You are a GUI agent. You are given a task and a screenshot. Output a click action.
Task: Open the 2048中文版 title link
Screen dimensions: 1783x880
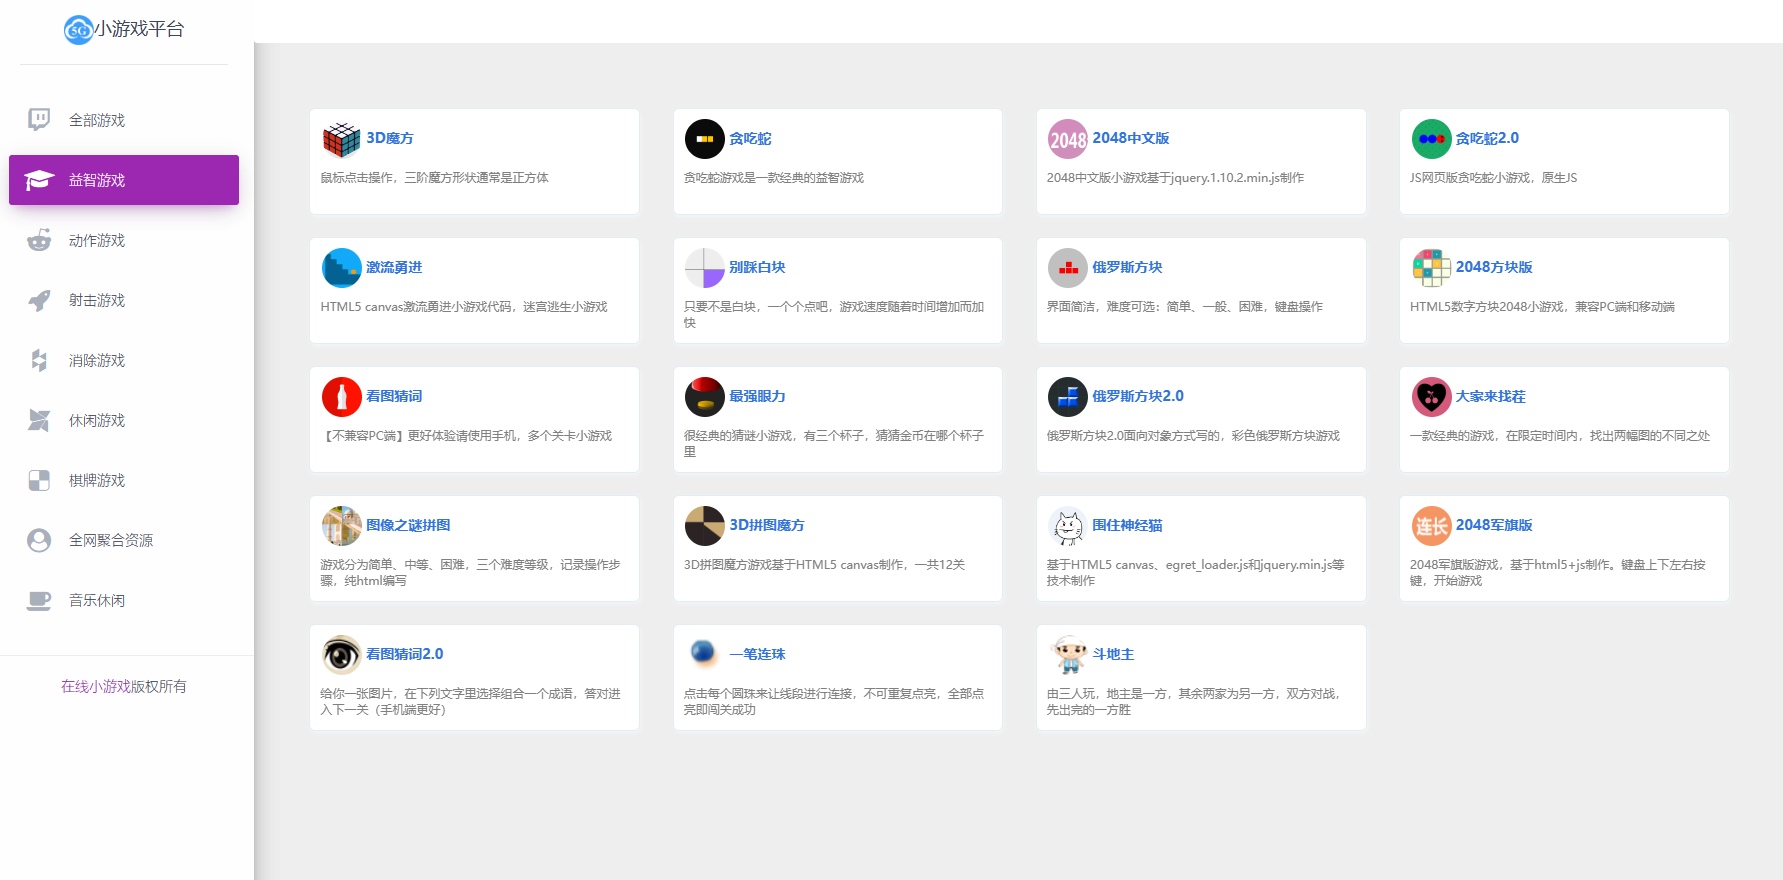(x=1131, y=138)
